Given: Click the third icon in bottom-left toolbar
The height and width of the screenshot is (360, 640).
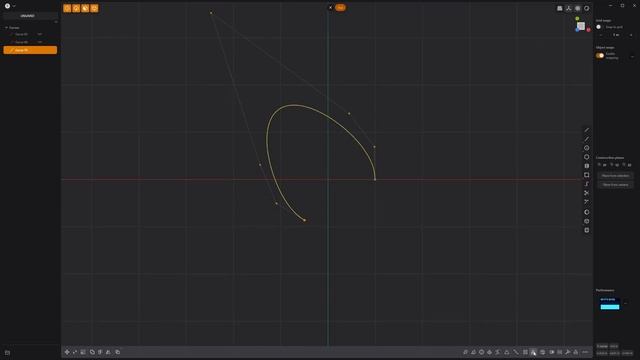Looking at the screenshot, I should click(x=83, y=352).
